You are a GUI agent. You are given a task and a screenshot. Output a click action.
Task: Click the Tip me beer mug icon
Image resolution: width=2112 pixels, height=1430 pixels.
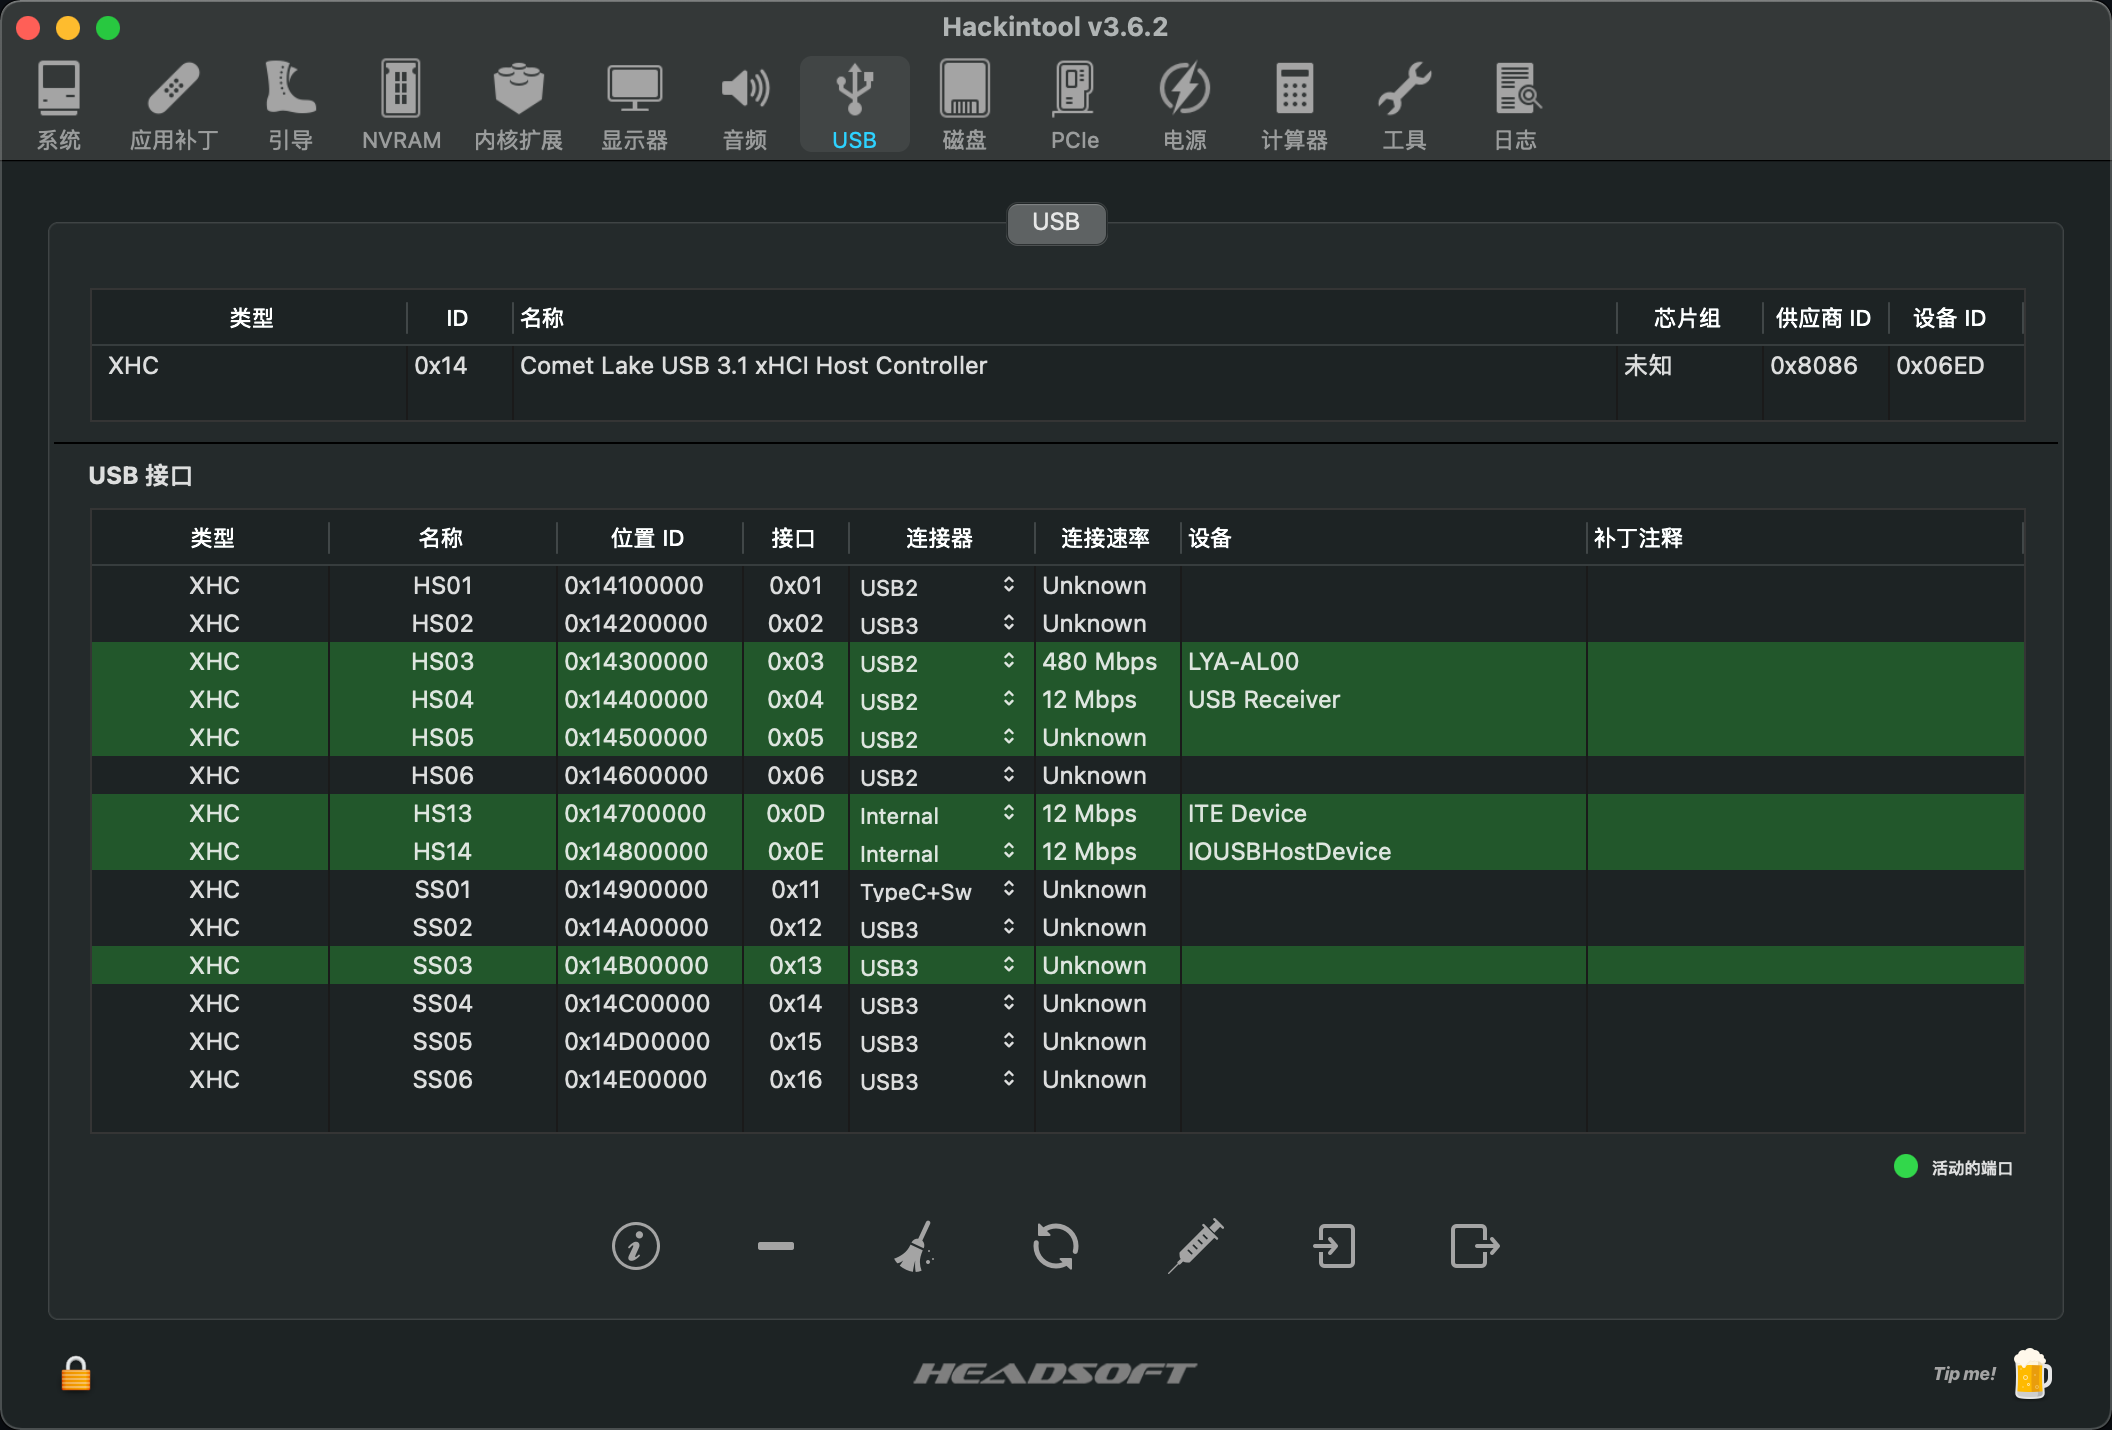[x=2031, y=1373]
